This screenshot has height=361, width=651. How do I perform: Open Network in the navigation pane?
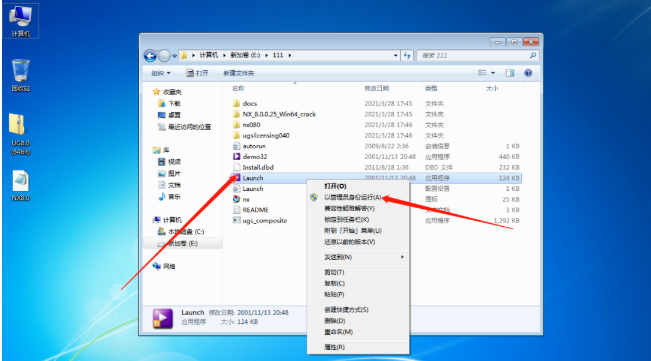click(x=164, y=266)
